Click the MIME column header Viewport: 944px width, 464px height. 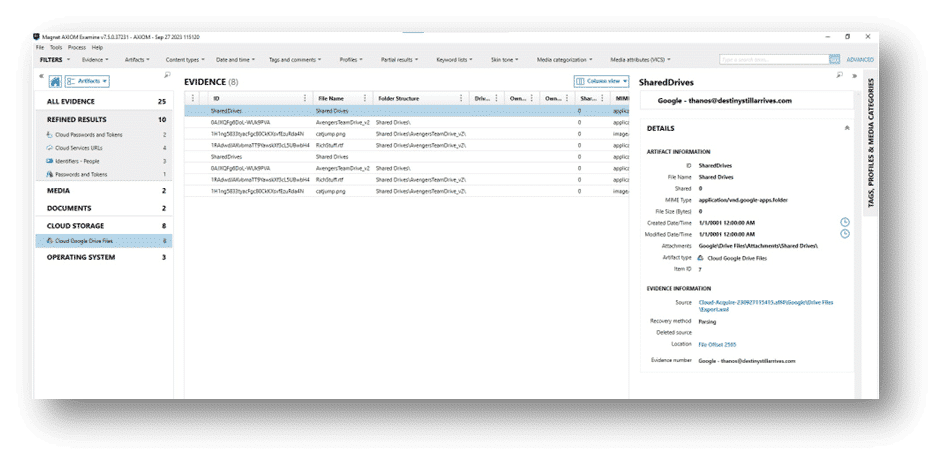coord(622,98)
